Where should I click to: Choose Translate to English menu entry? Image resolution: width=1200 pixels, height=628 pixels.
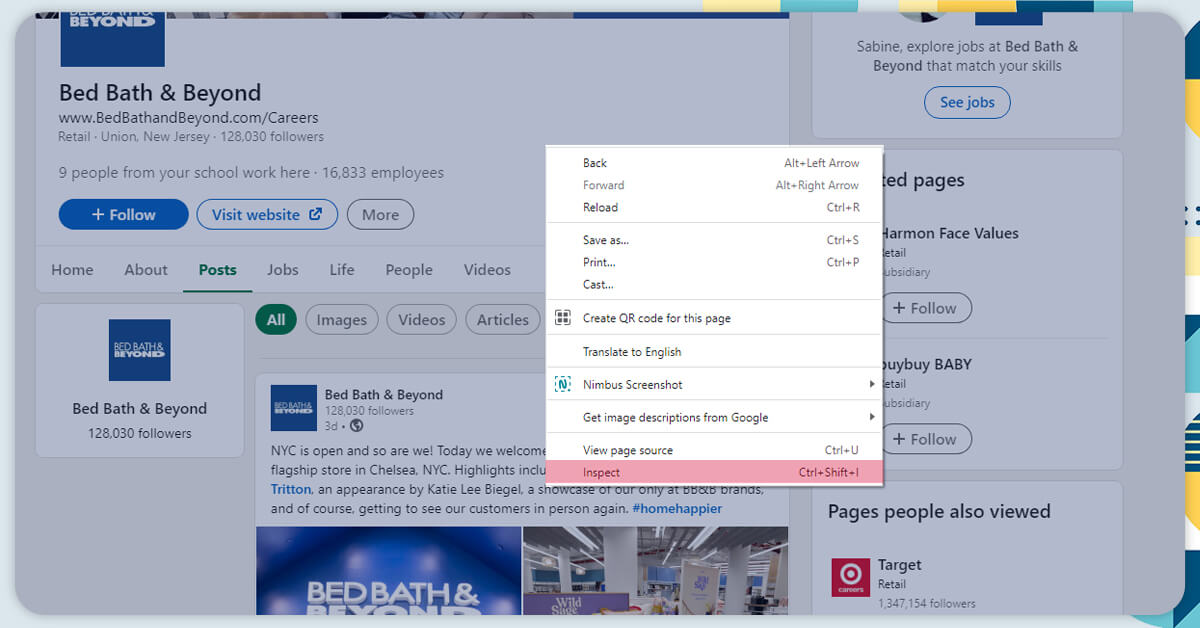click(714, 351)
